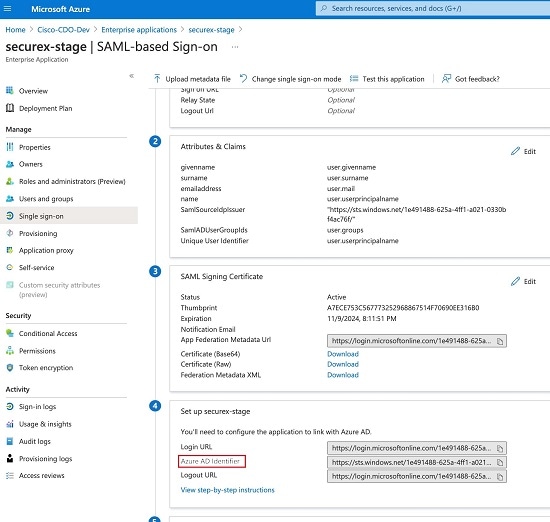Copy the Login URL value
The width and height of the screenshot is (550, 522).
coord(500,448)
